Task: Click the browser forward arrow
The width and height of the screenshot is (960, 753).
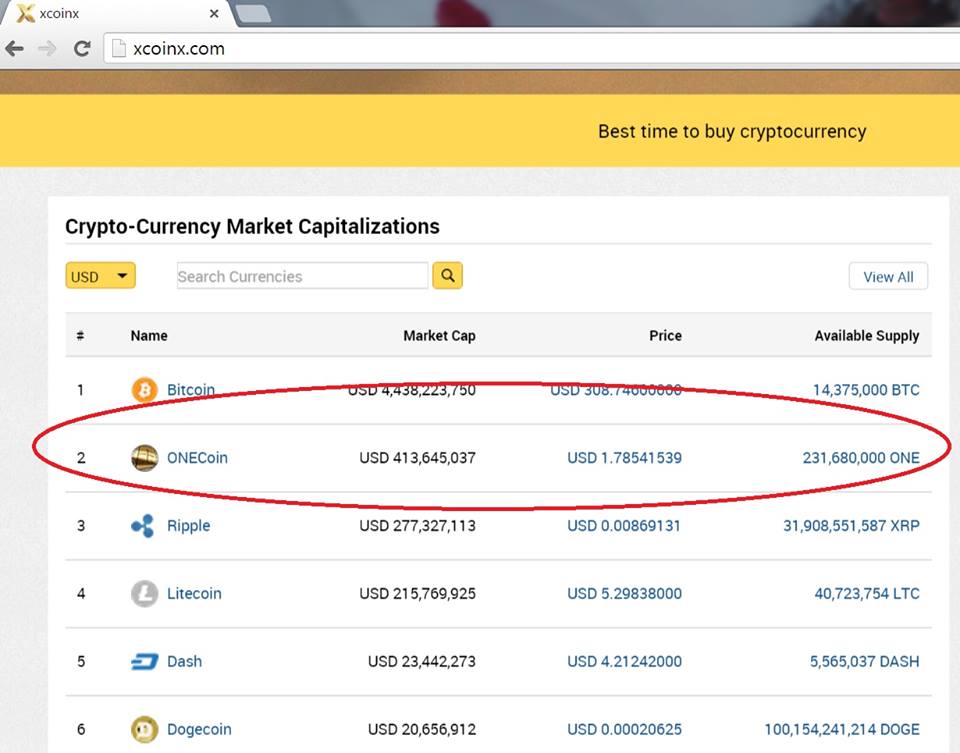Action: [47, 48]
